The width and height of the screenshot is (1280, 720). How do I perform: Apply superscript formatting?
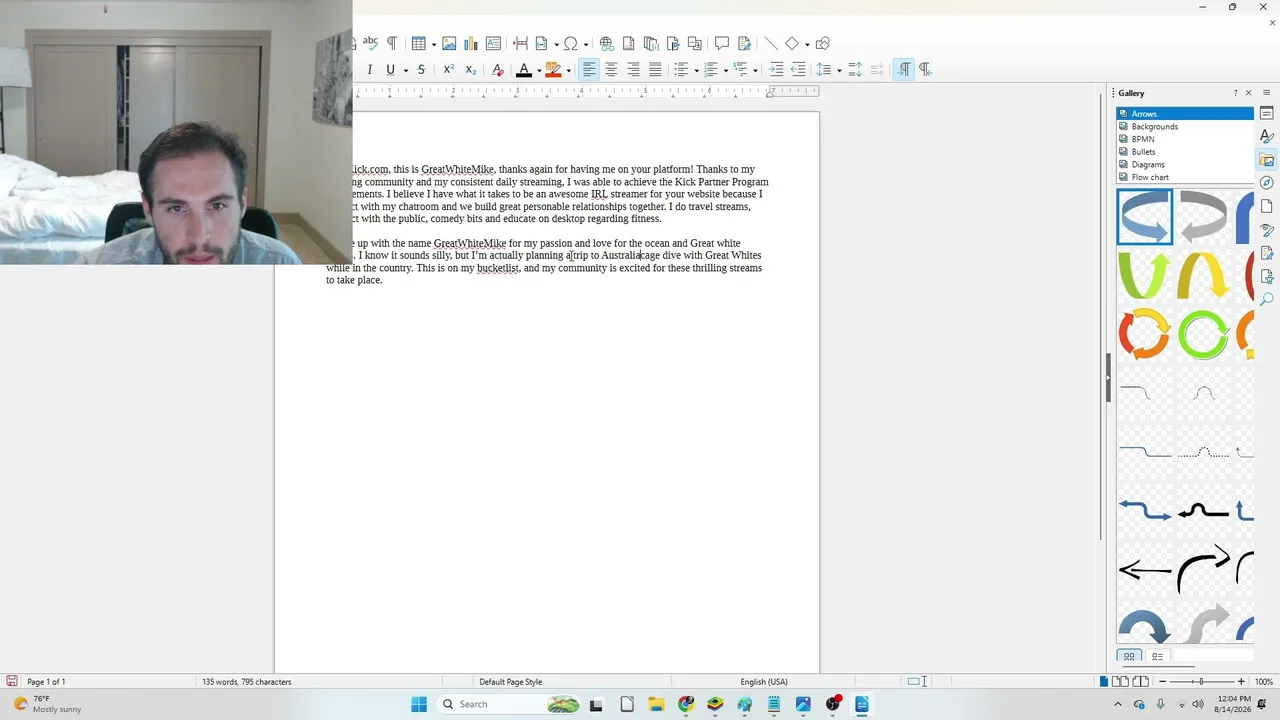coord(448,69)
